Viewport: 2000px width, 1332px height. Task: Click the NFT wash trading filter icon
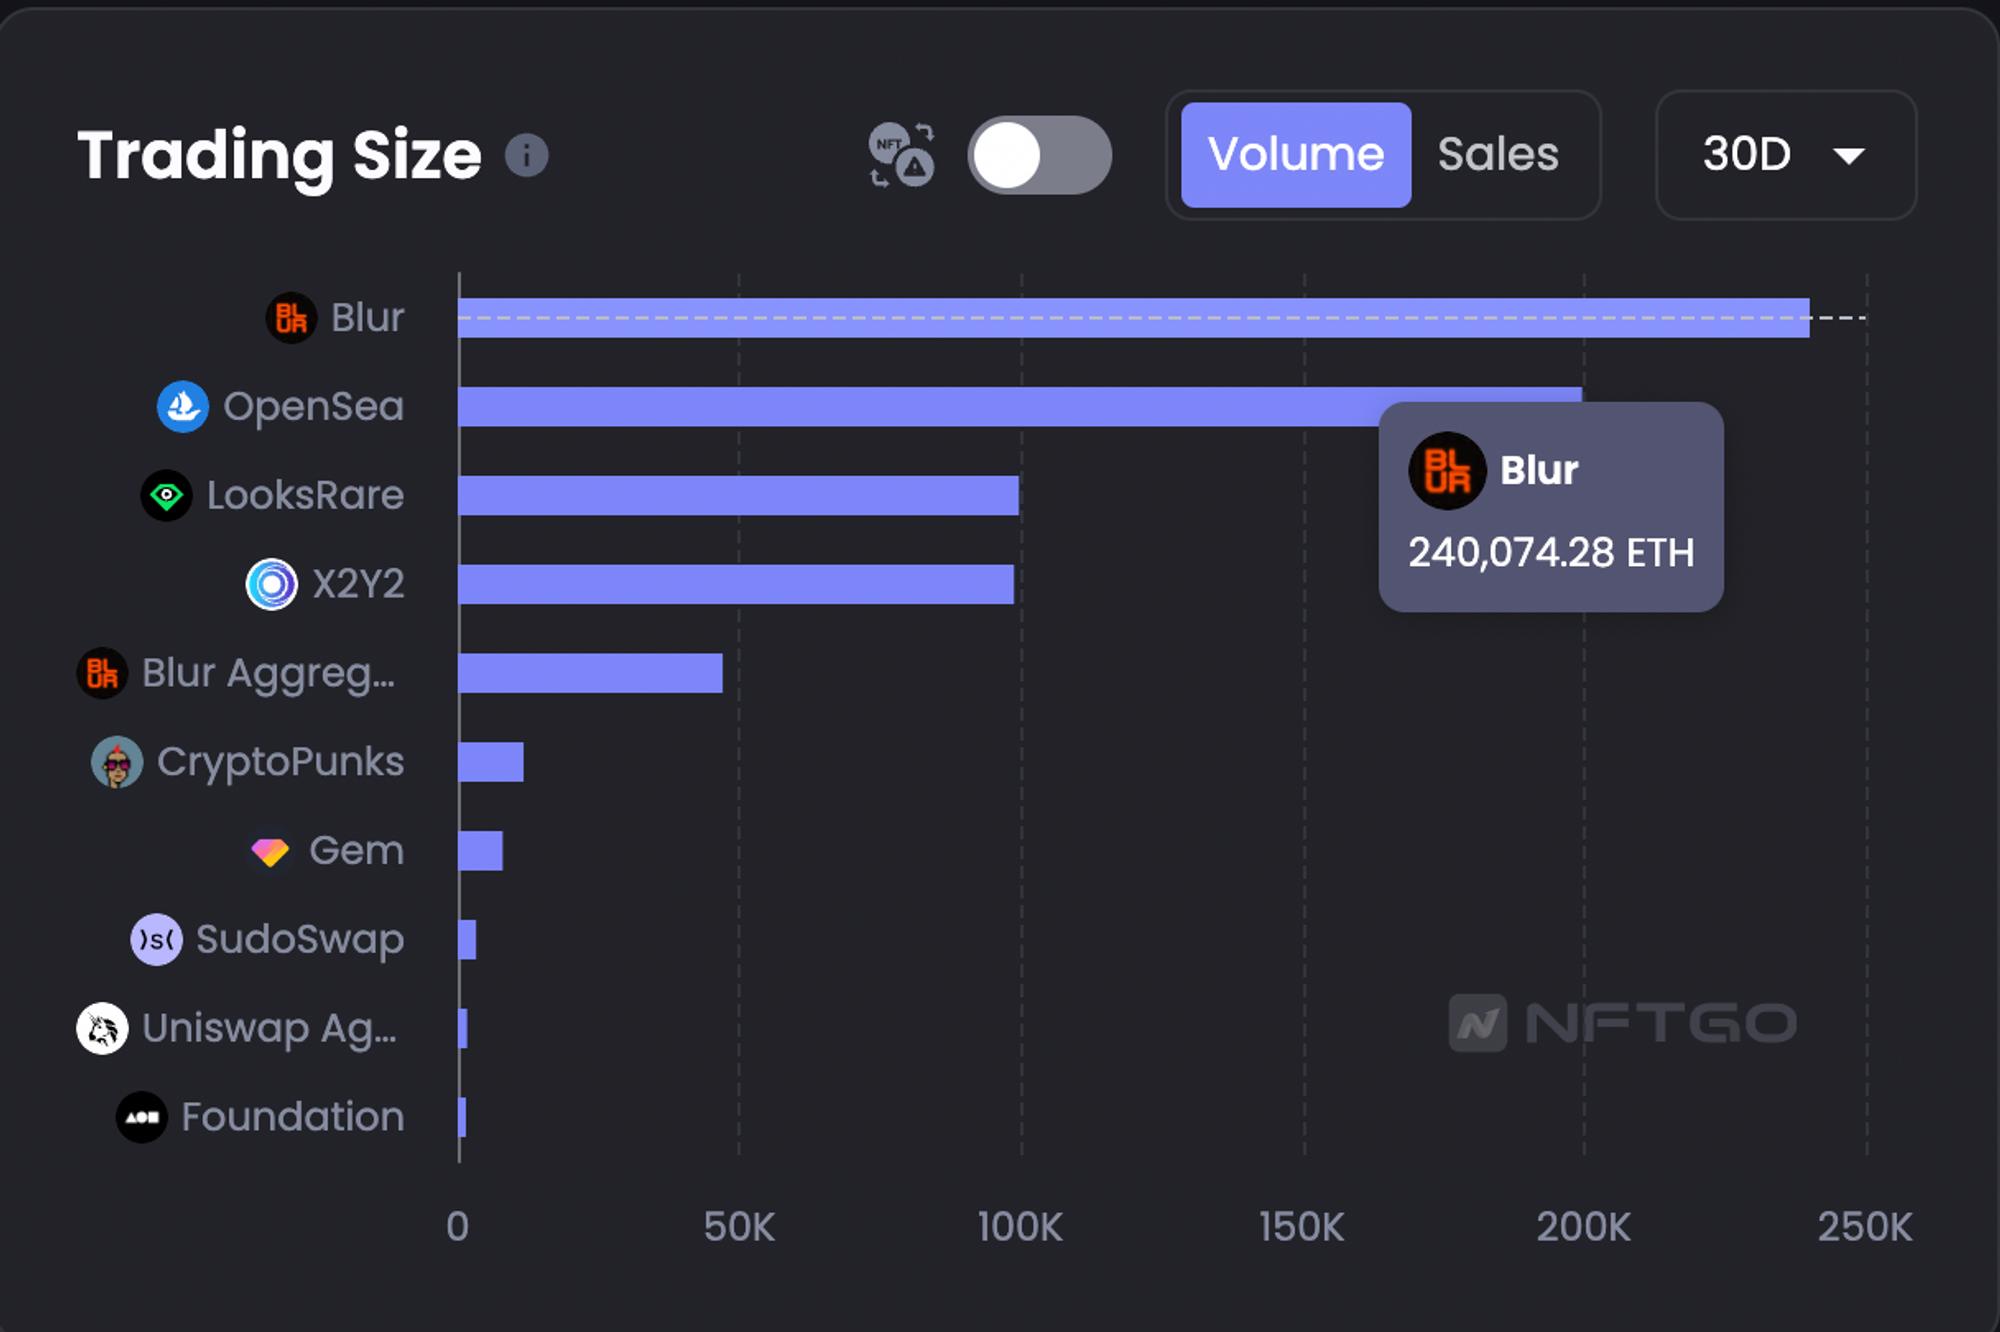[x=901, y=155]
